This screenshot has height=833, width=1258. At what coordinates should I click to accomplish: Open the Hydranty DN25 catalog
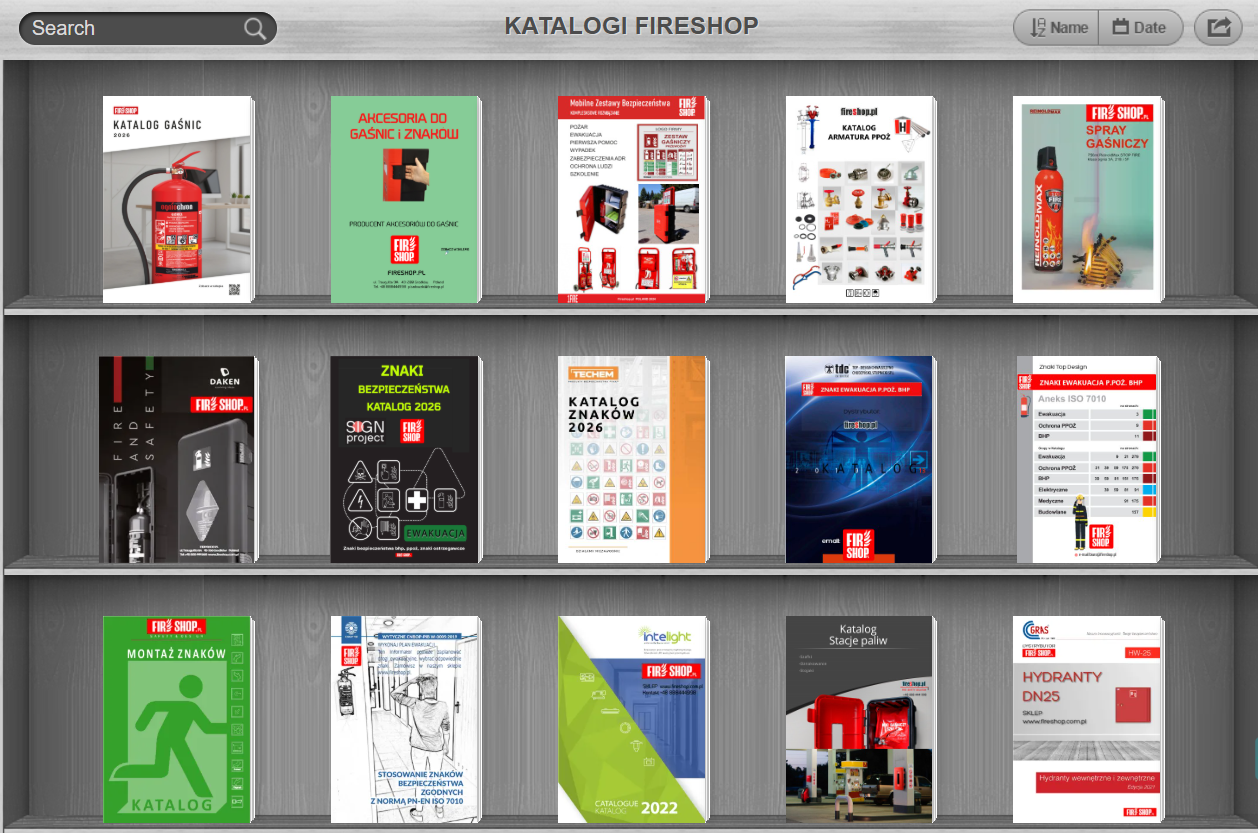pos(1086,718)
